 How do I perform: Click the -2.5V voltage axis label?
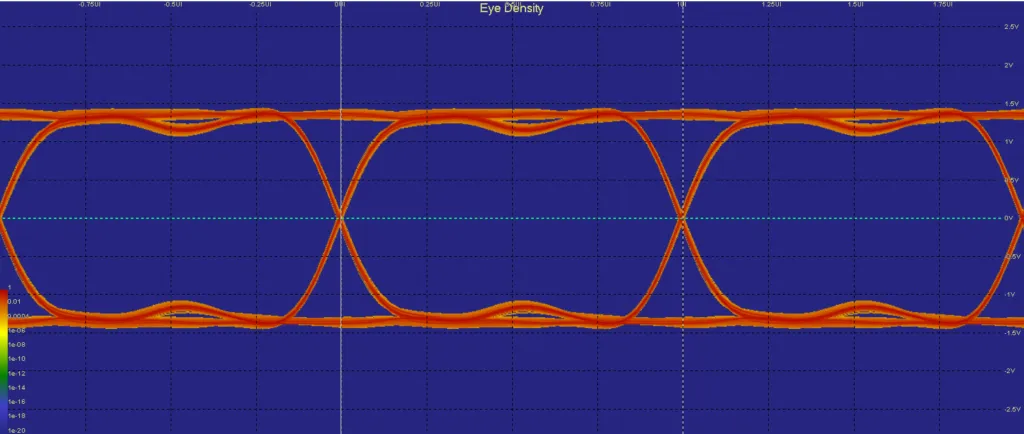(1010, 409)
